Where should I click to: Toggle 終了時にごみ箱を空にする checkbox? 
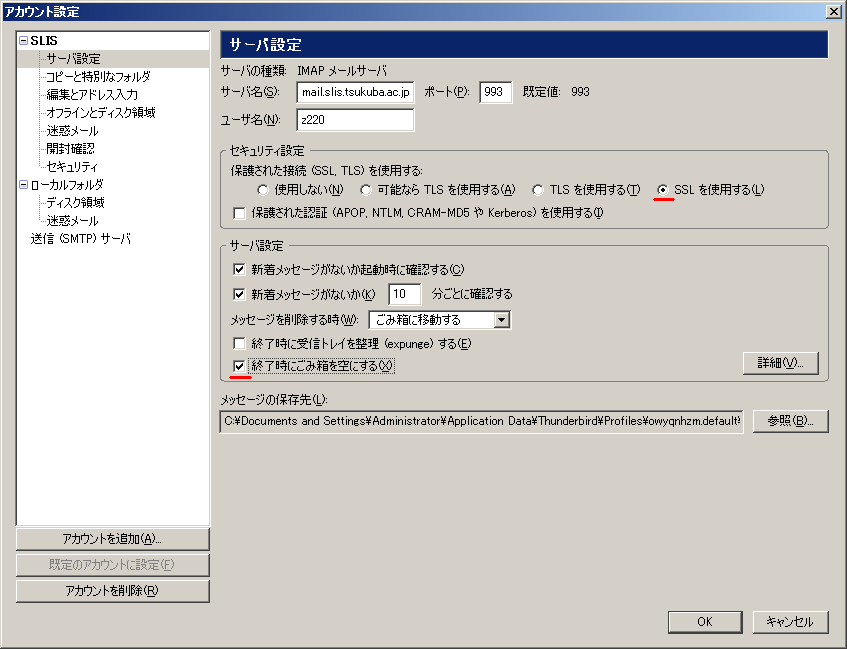pyautogui.click(x=239, y=366)
